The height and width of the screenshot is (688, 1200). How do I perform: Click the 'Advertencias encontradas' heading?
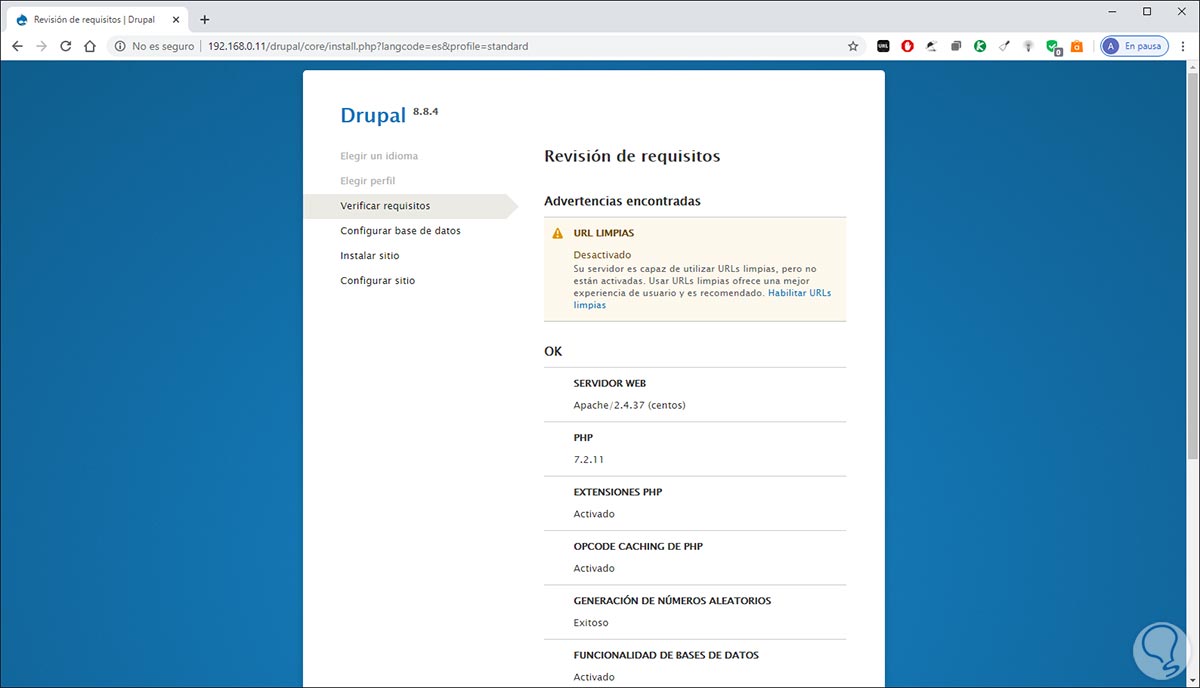622,201
